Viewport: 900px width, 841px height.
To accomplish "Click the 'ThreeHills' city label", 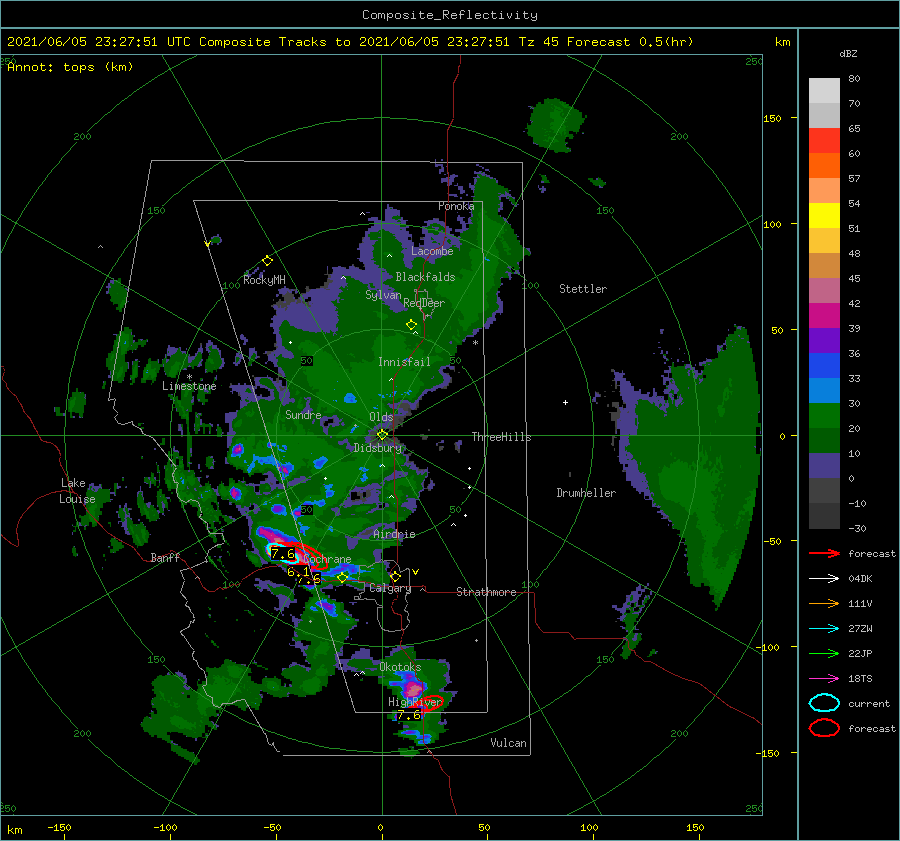I will pos(501,437).
